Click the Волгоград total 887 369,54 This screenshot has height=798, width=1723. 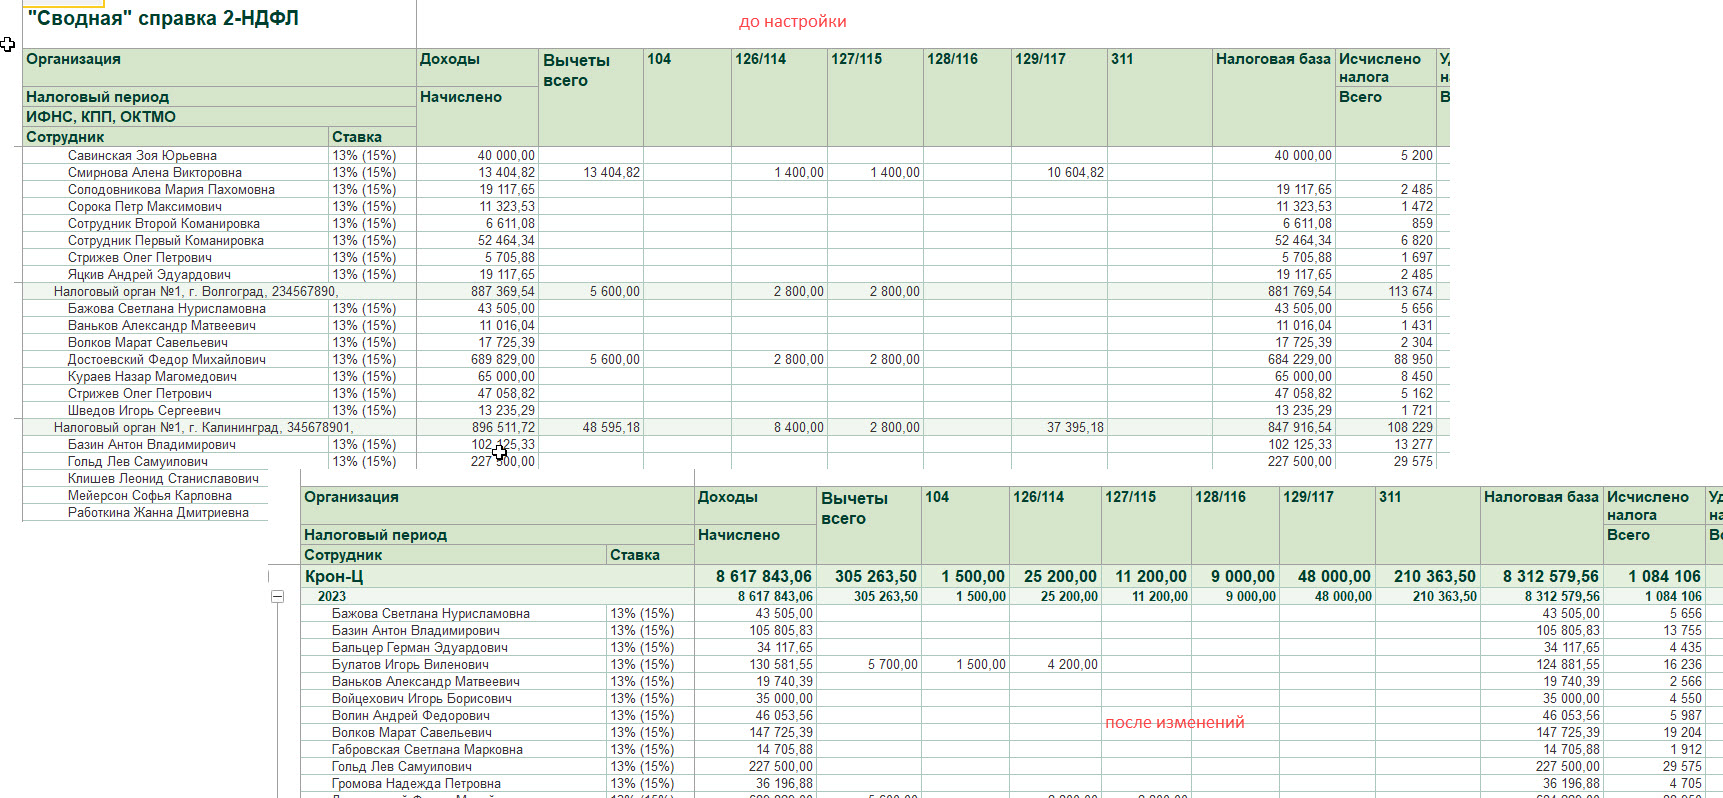pyautogui.click(x=503, y=291)
